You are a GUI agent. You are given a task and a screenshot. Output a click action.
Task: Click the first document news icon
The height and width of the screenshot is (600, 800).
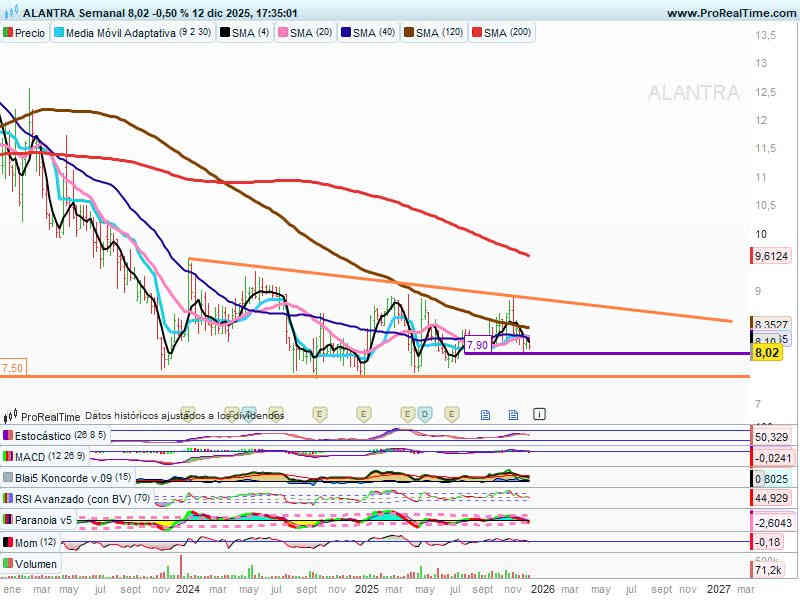(x=485, y=413)
